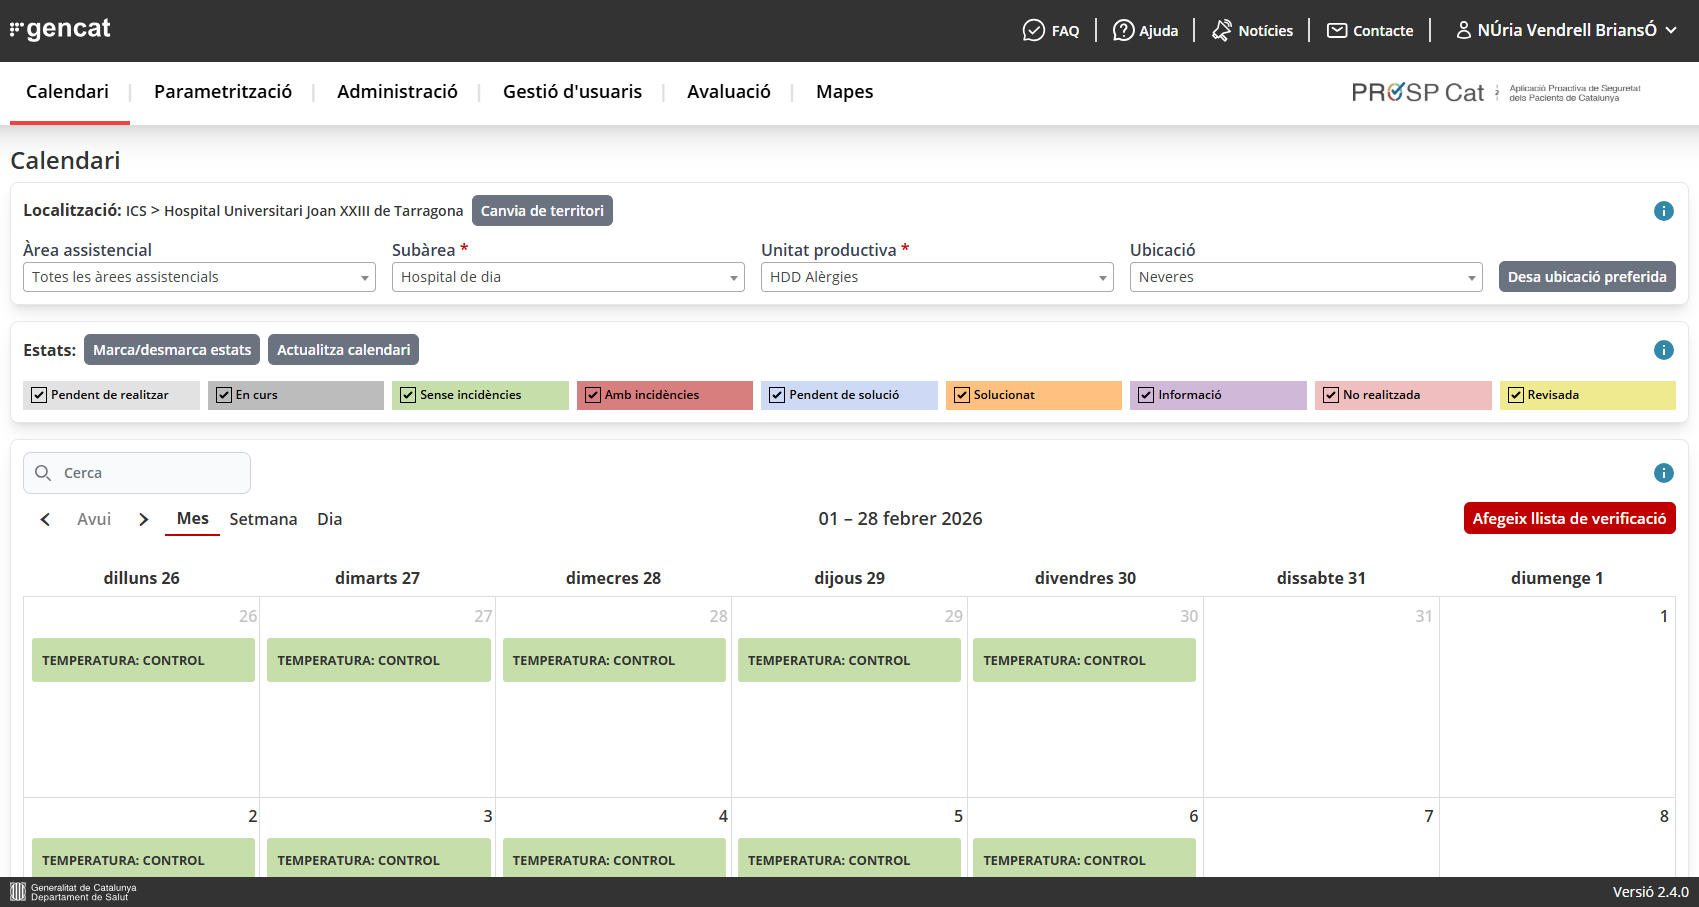Toggle Pendent de solució checkbox
The image size is (1699, 907).
(777, 395)
